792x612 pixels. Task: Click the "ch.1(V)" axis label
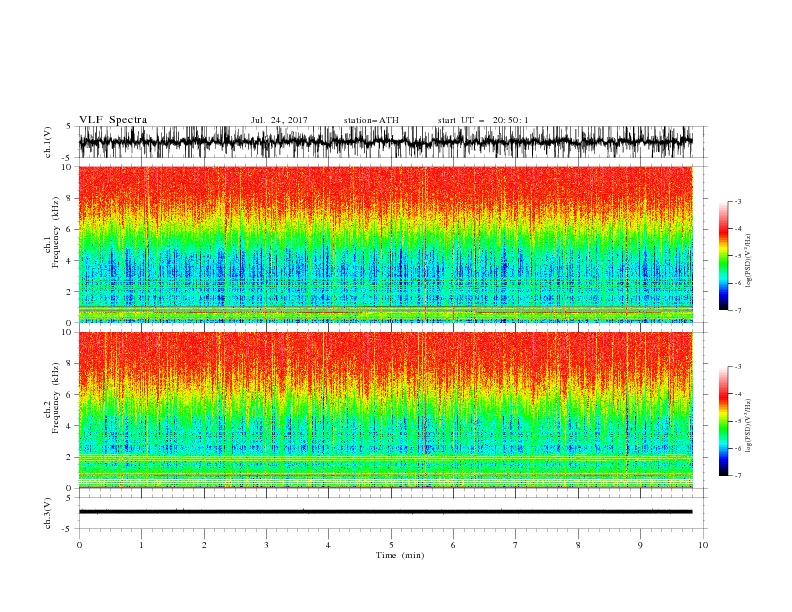point(48,142)
